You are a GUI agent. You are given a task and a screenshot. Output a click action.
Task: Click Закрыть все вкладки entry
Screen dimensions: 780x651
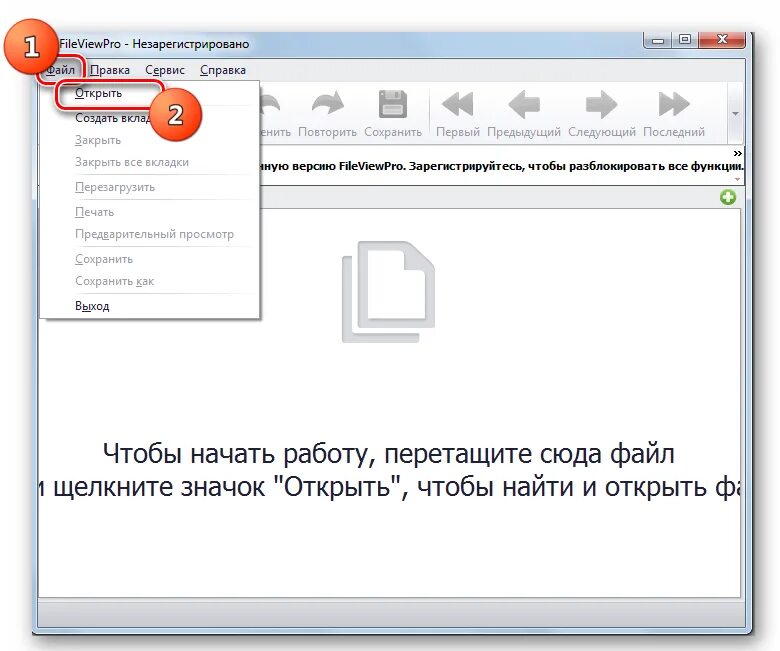(149, 162)
